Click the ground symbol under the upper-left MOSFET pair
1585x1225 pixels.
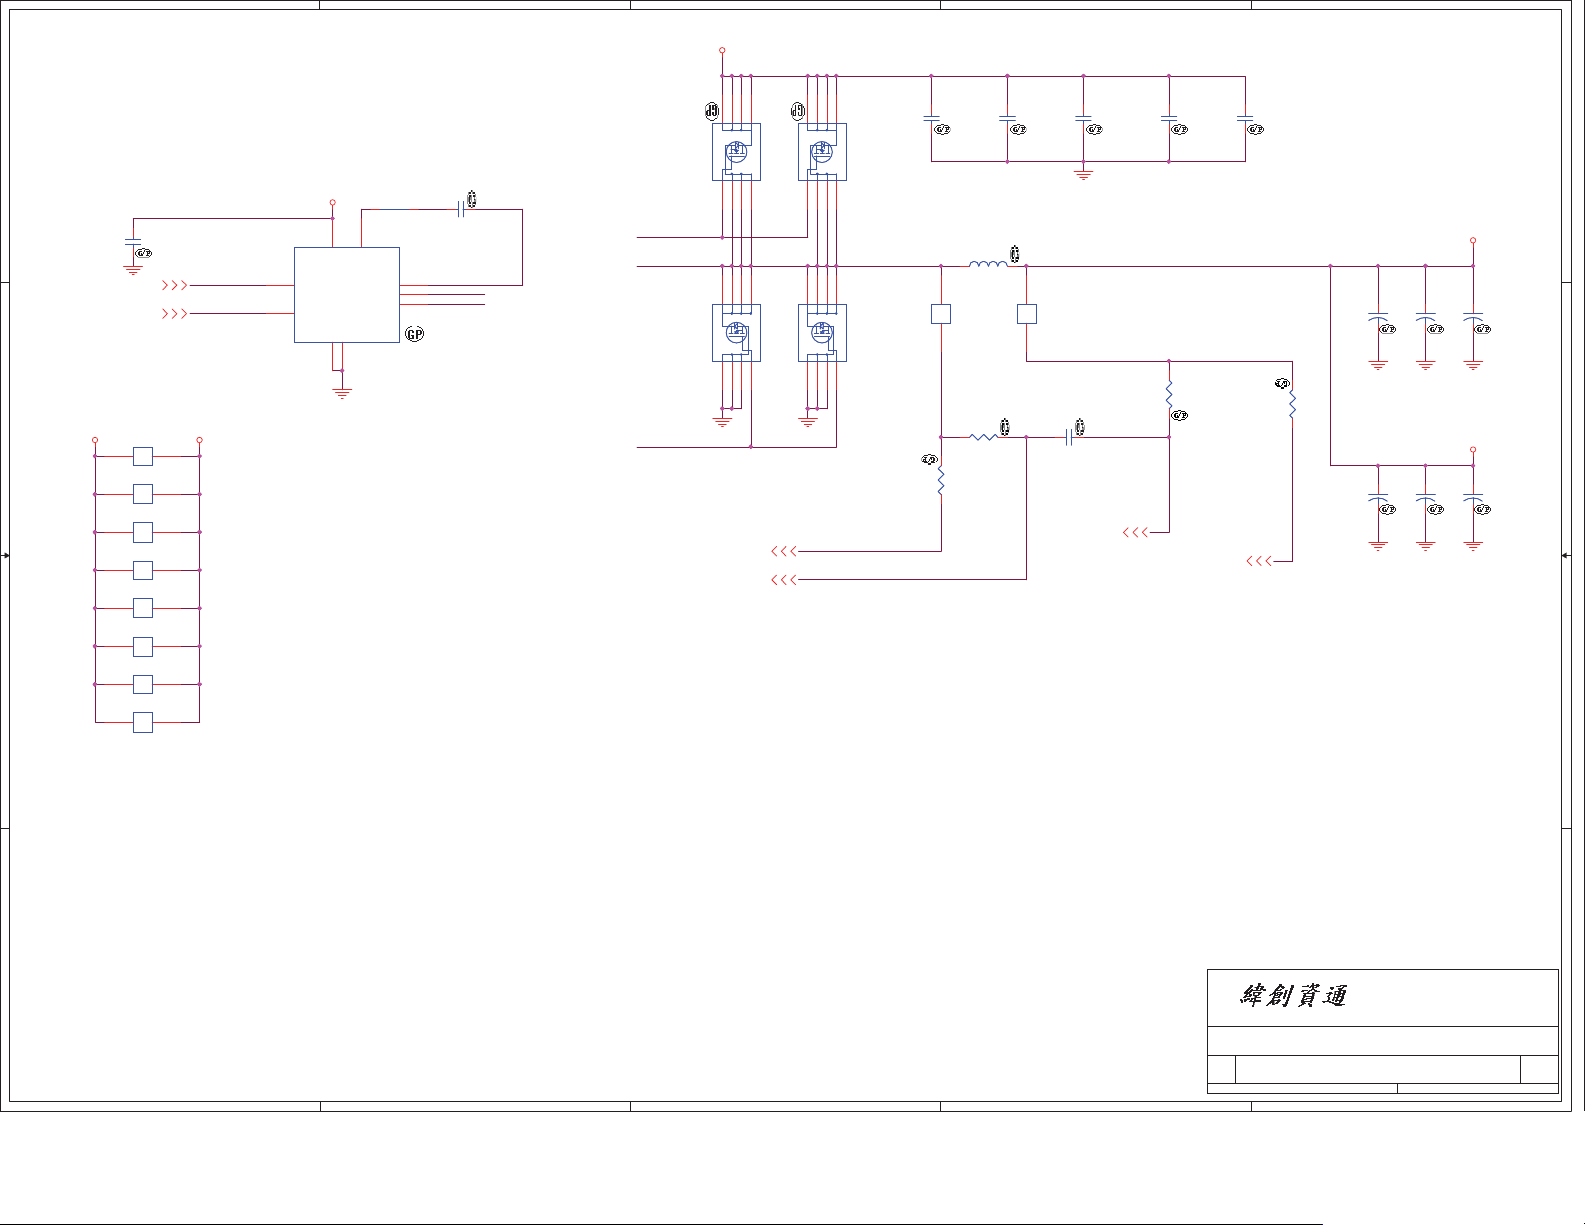pyautogui.click(x=722, y=422)
